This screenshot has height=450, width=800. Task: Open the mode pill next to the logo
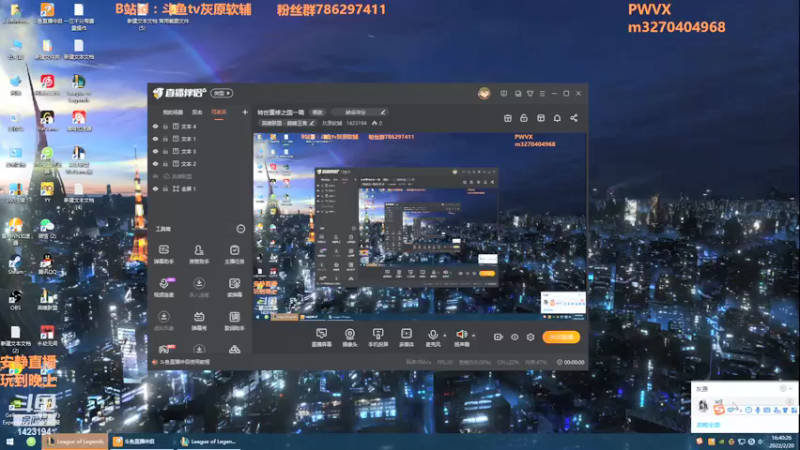click(222, 93)
